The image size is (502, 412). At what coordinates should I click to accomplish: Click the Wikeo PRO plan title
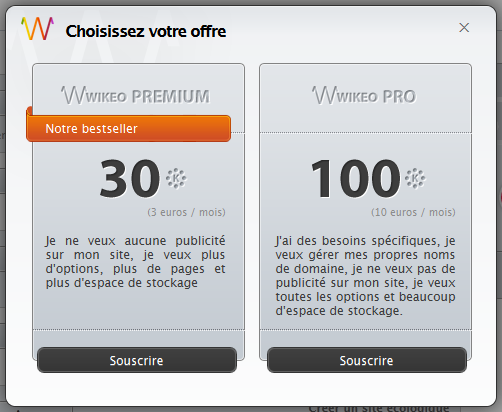[364, 96]
